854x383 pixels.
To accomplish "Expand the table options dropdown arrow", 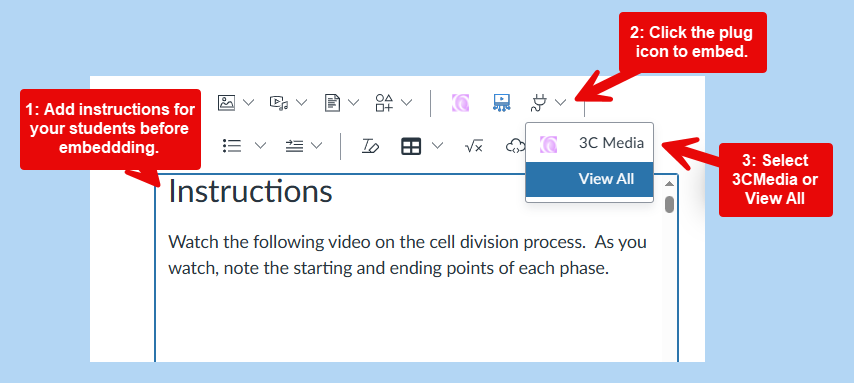I will click(437, 145).
